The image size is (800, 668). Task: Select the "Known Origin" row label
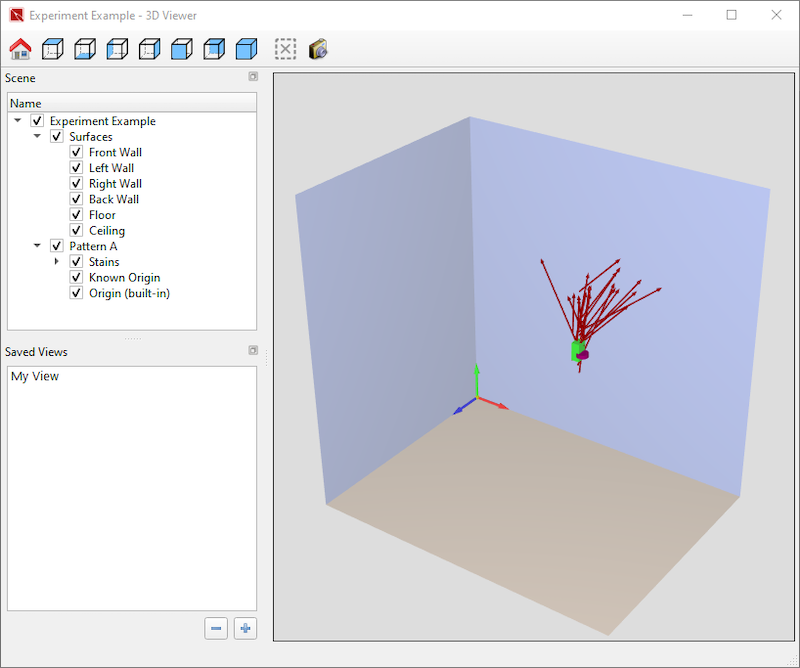[124, 278]
